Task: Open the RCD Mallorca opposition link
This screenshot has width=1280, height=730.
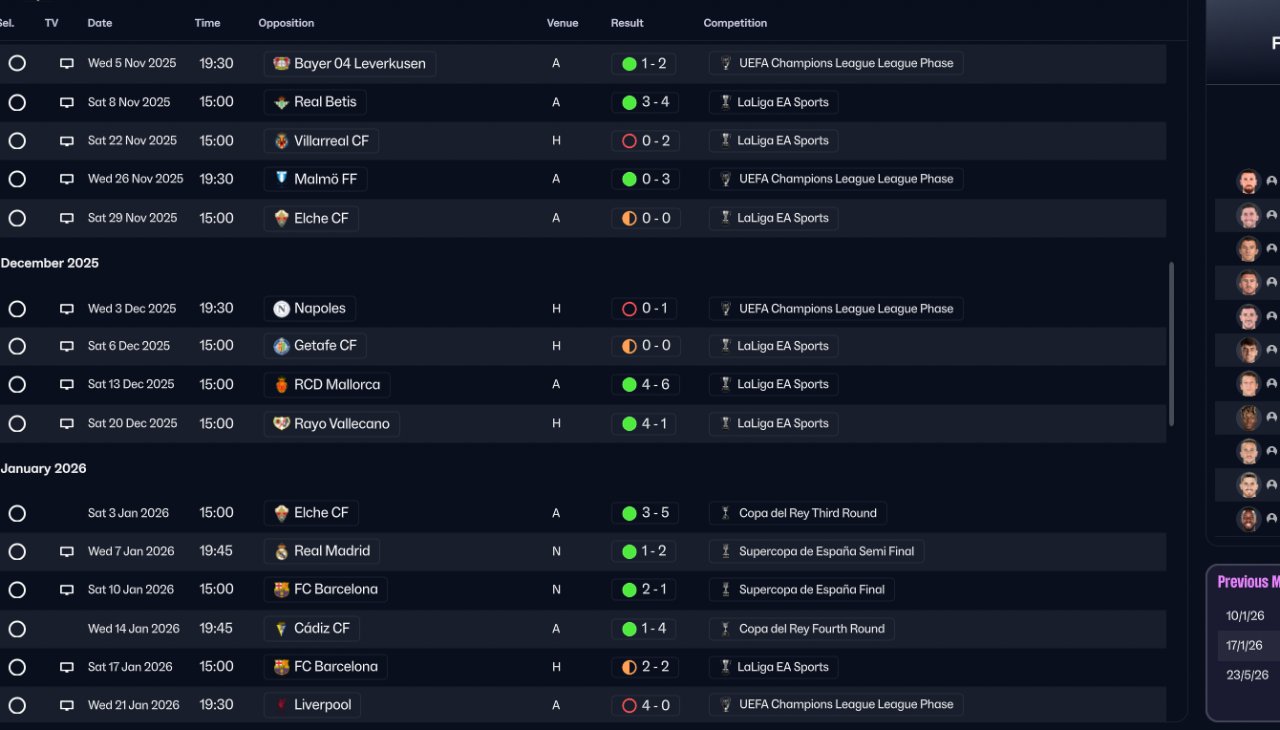Action: tap(336, 385)
